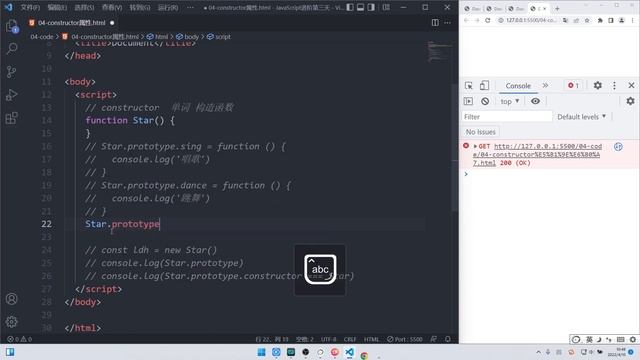Place cursor on line 22 Star.prototype
Screen dimensions: 640x360
pos(122,224)
